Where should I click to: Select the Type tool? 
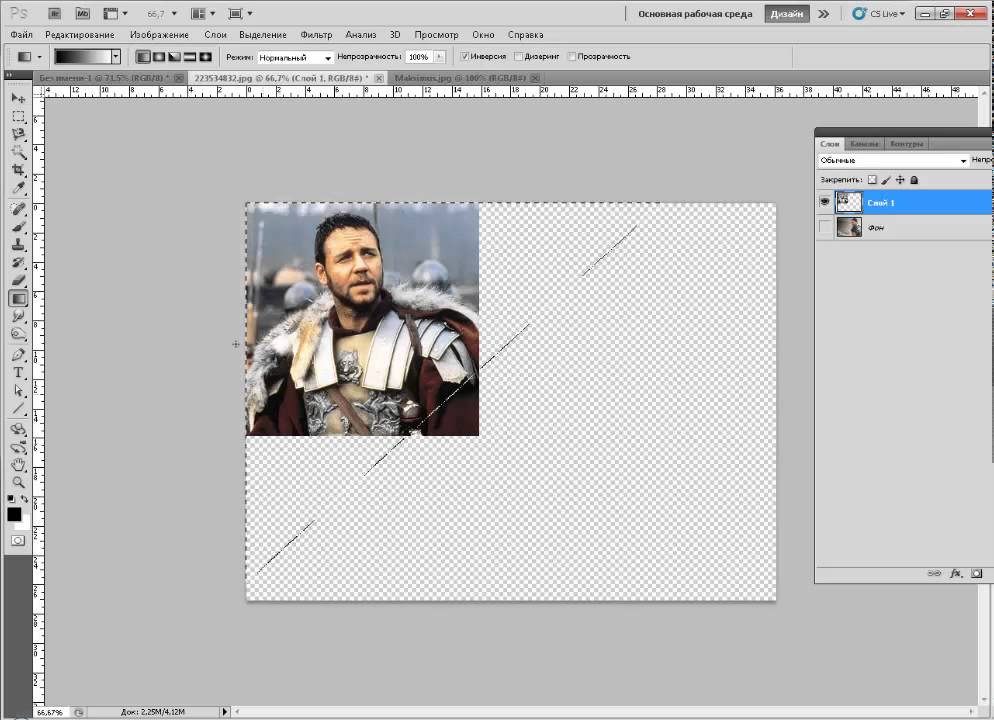pyautogui.click(x=18, y=373)
